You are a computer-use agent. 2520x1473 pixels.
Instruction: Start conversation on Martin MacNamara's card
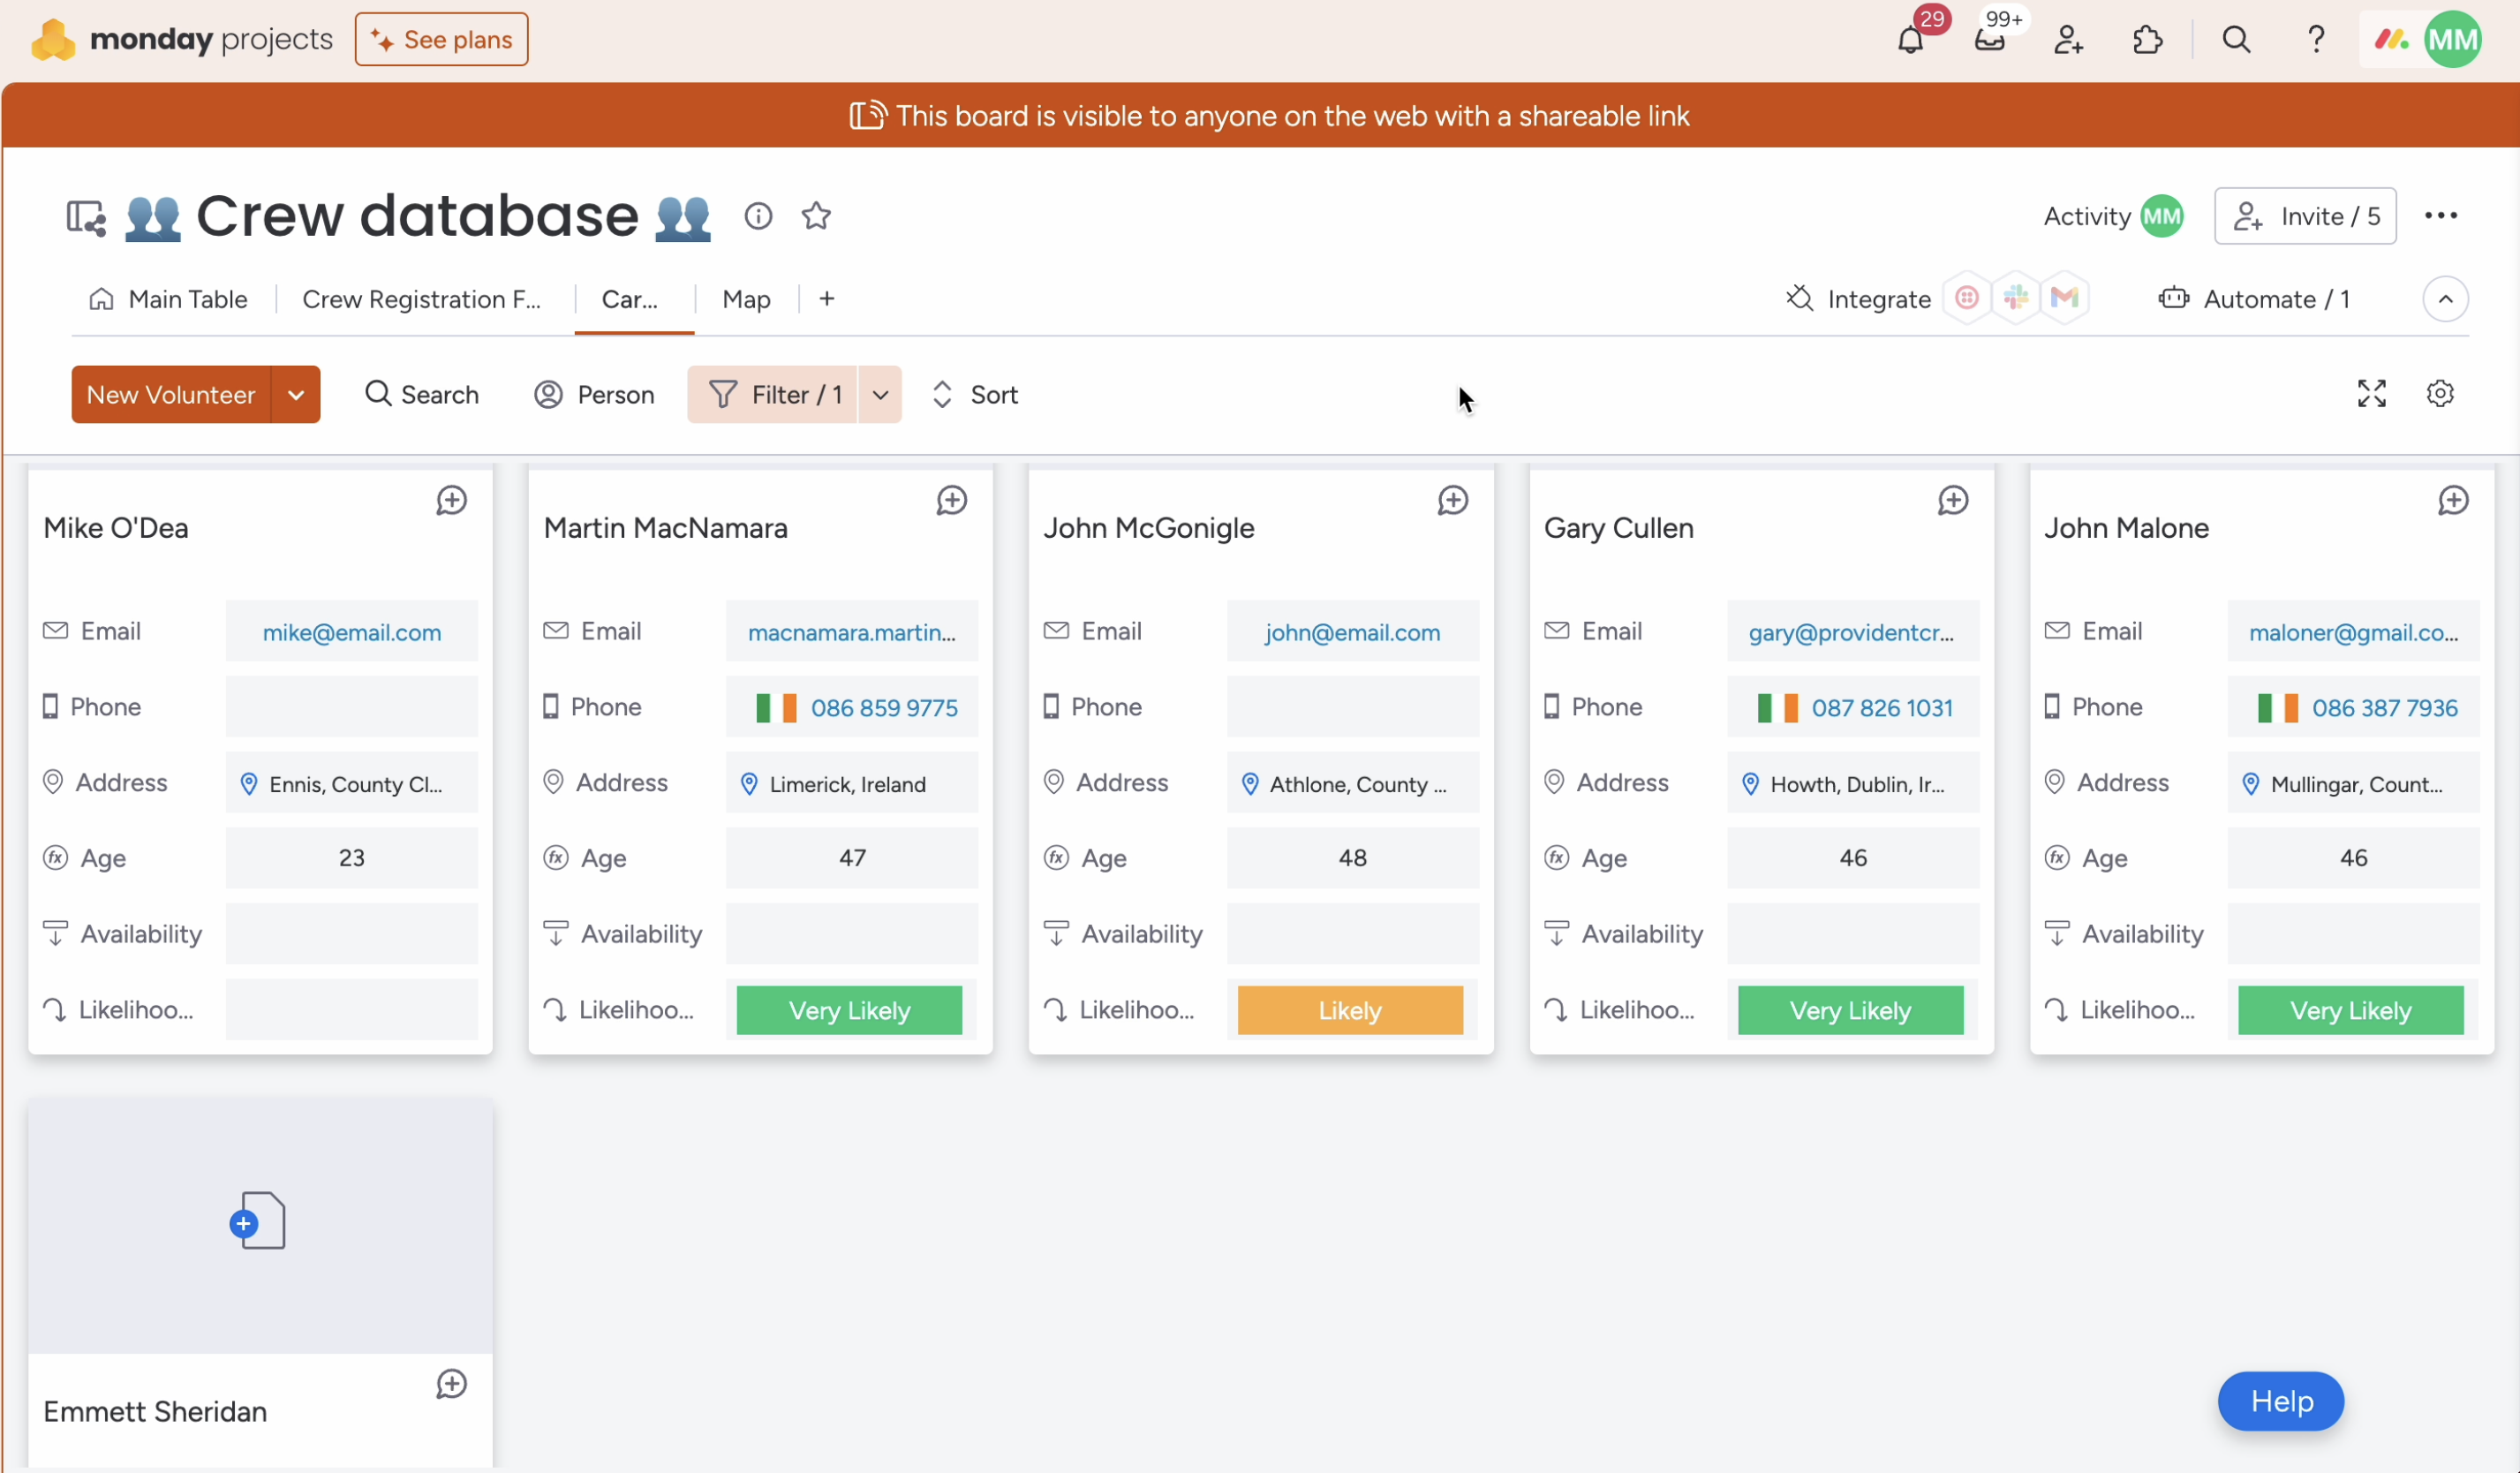point(951,501)
